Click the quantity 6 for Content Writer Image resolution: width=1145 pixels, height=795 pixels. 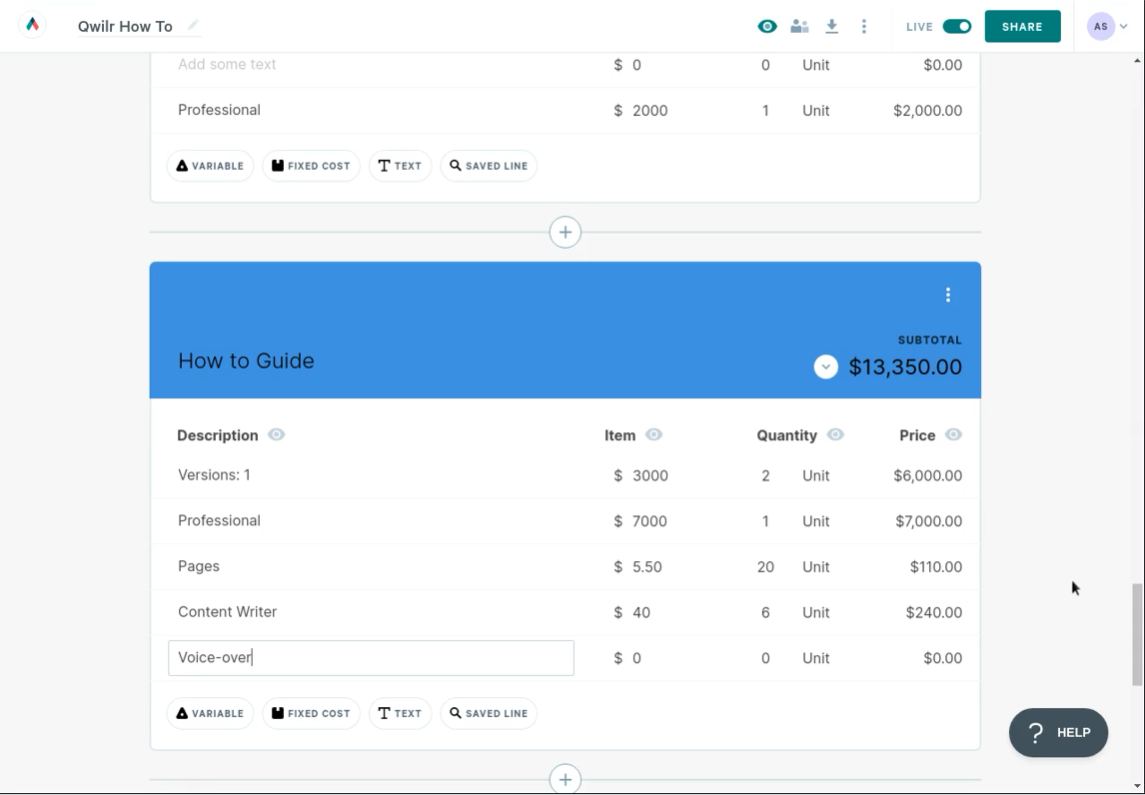[765, 612]
